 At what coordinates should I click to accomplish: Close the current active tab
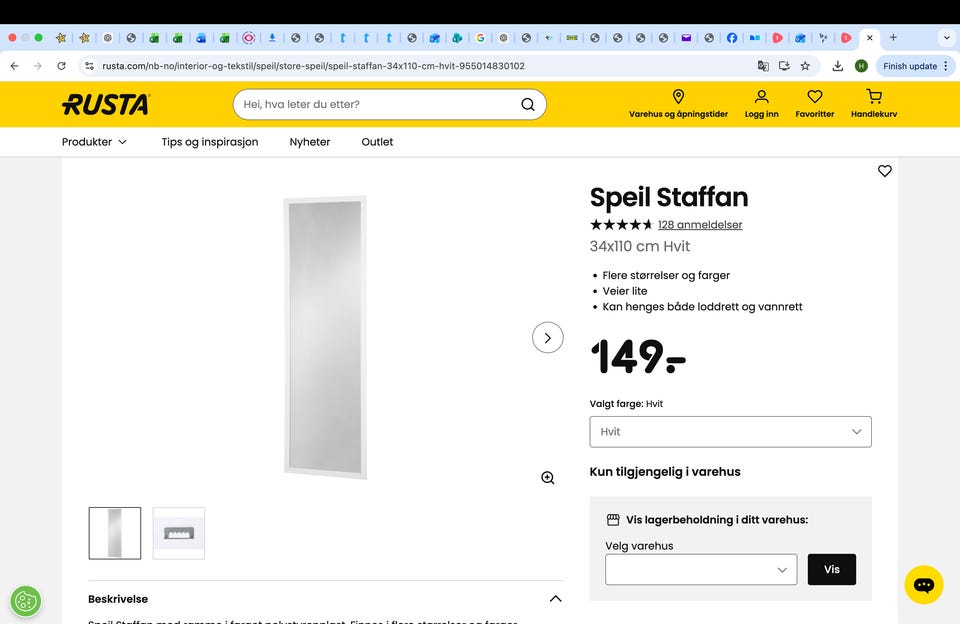[869, 38]
